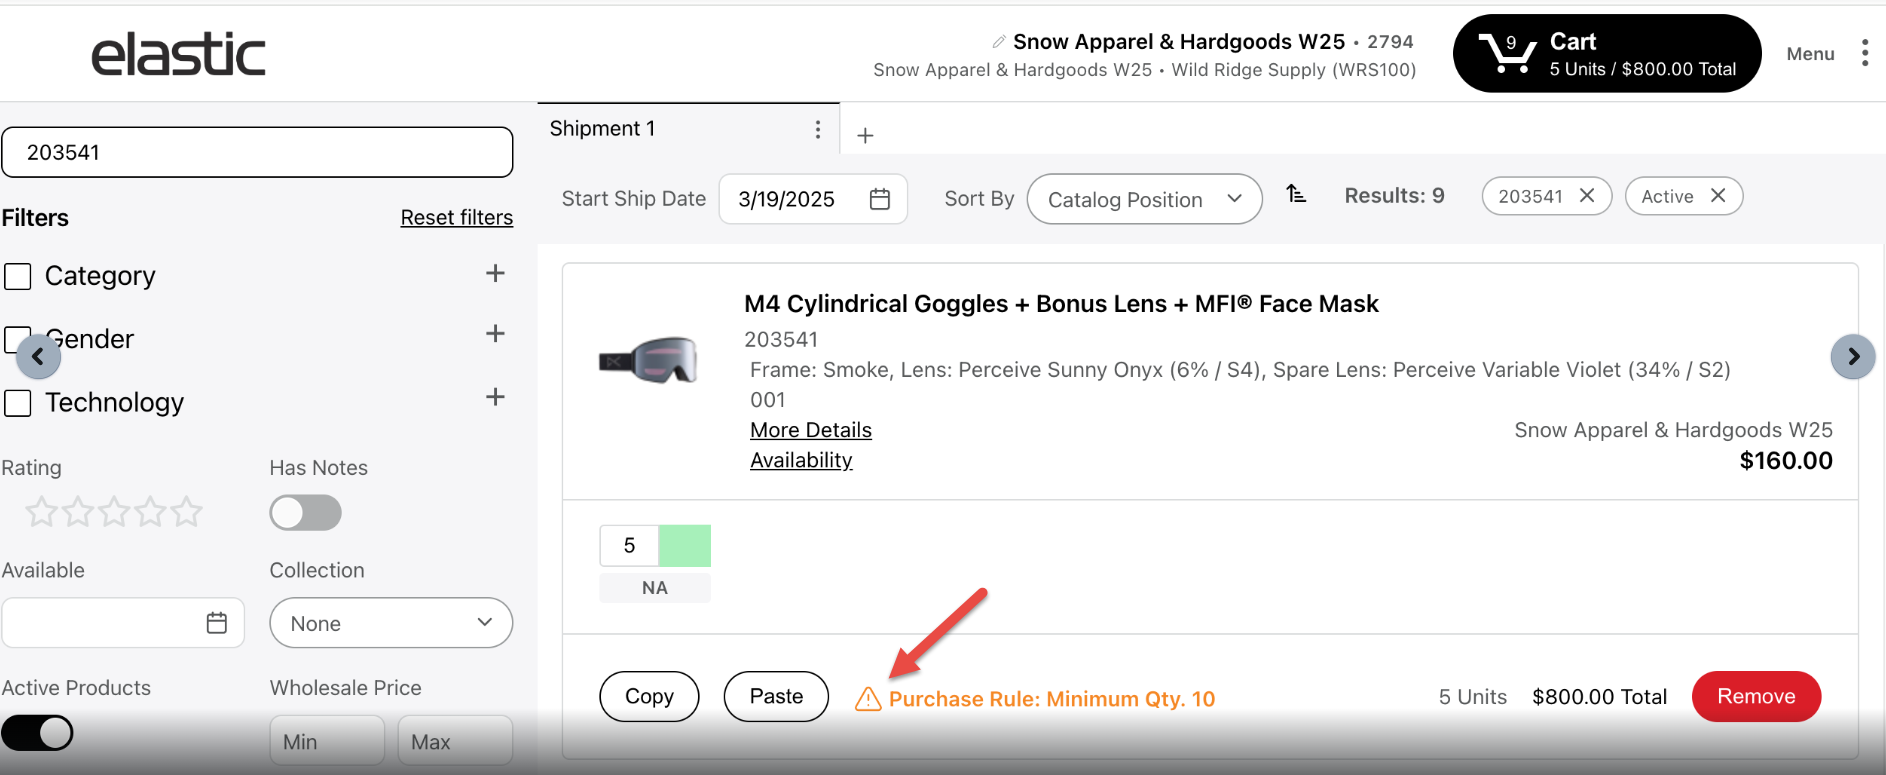Toggle the Active Products switch off
Viewport: 1886px width, 775px height.
click(37, 733)
